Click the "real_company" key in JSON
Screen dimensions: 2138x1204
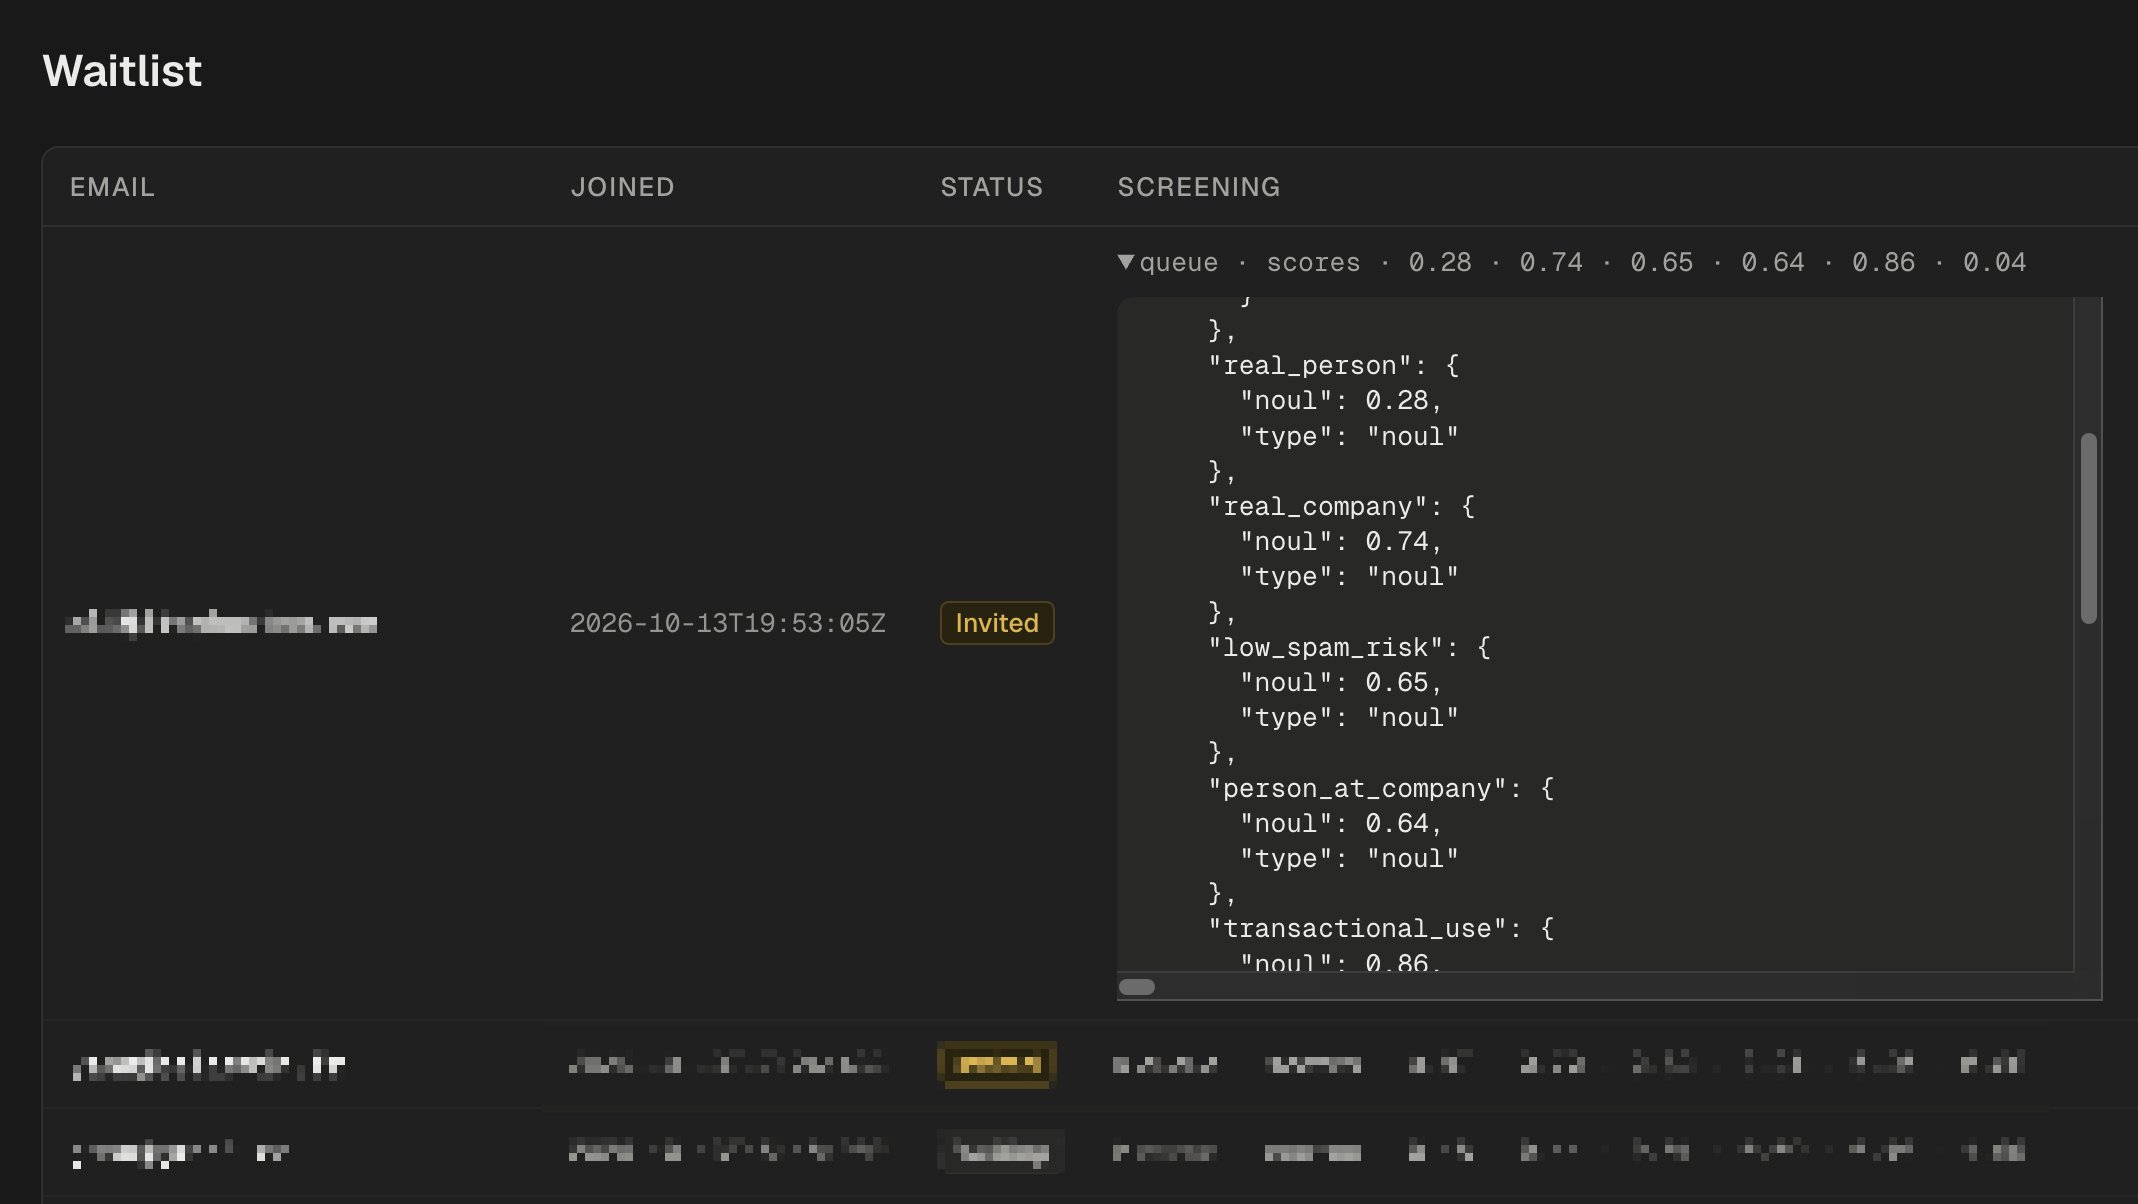click(x=1318, y=507)
